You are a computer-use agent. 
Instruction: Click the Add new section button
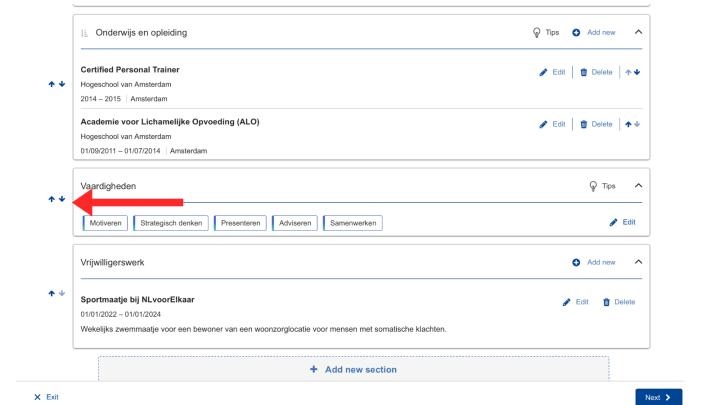tap(353, 370)
